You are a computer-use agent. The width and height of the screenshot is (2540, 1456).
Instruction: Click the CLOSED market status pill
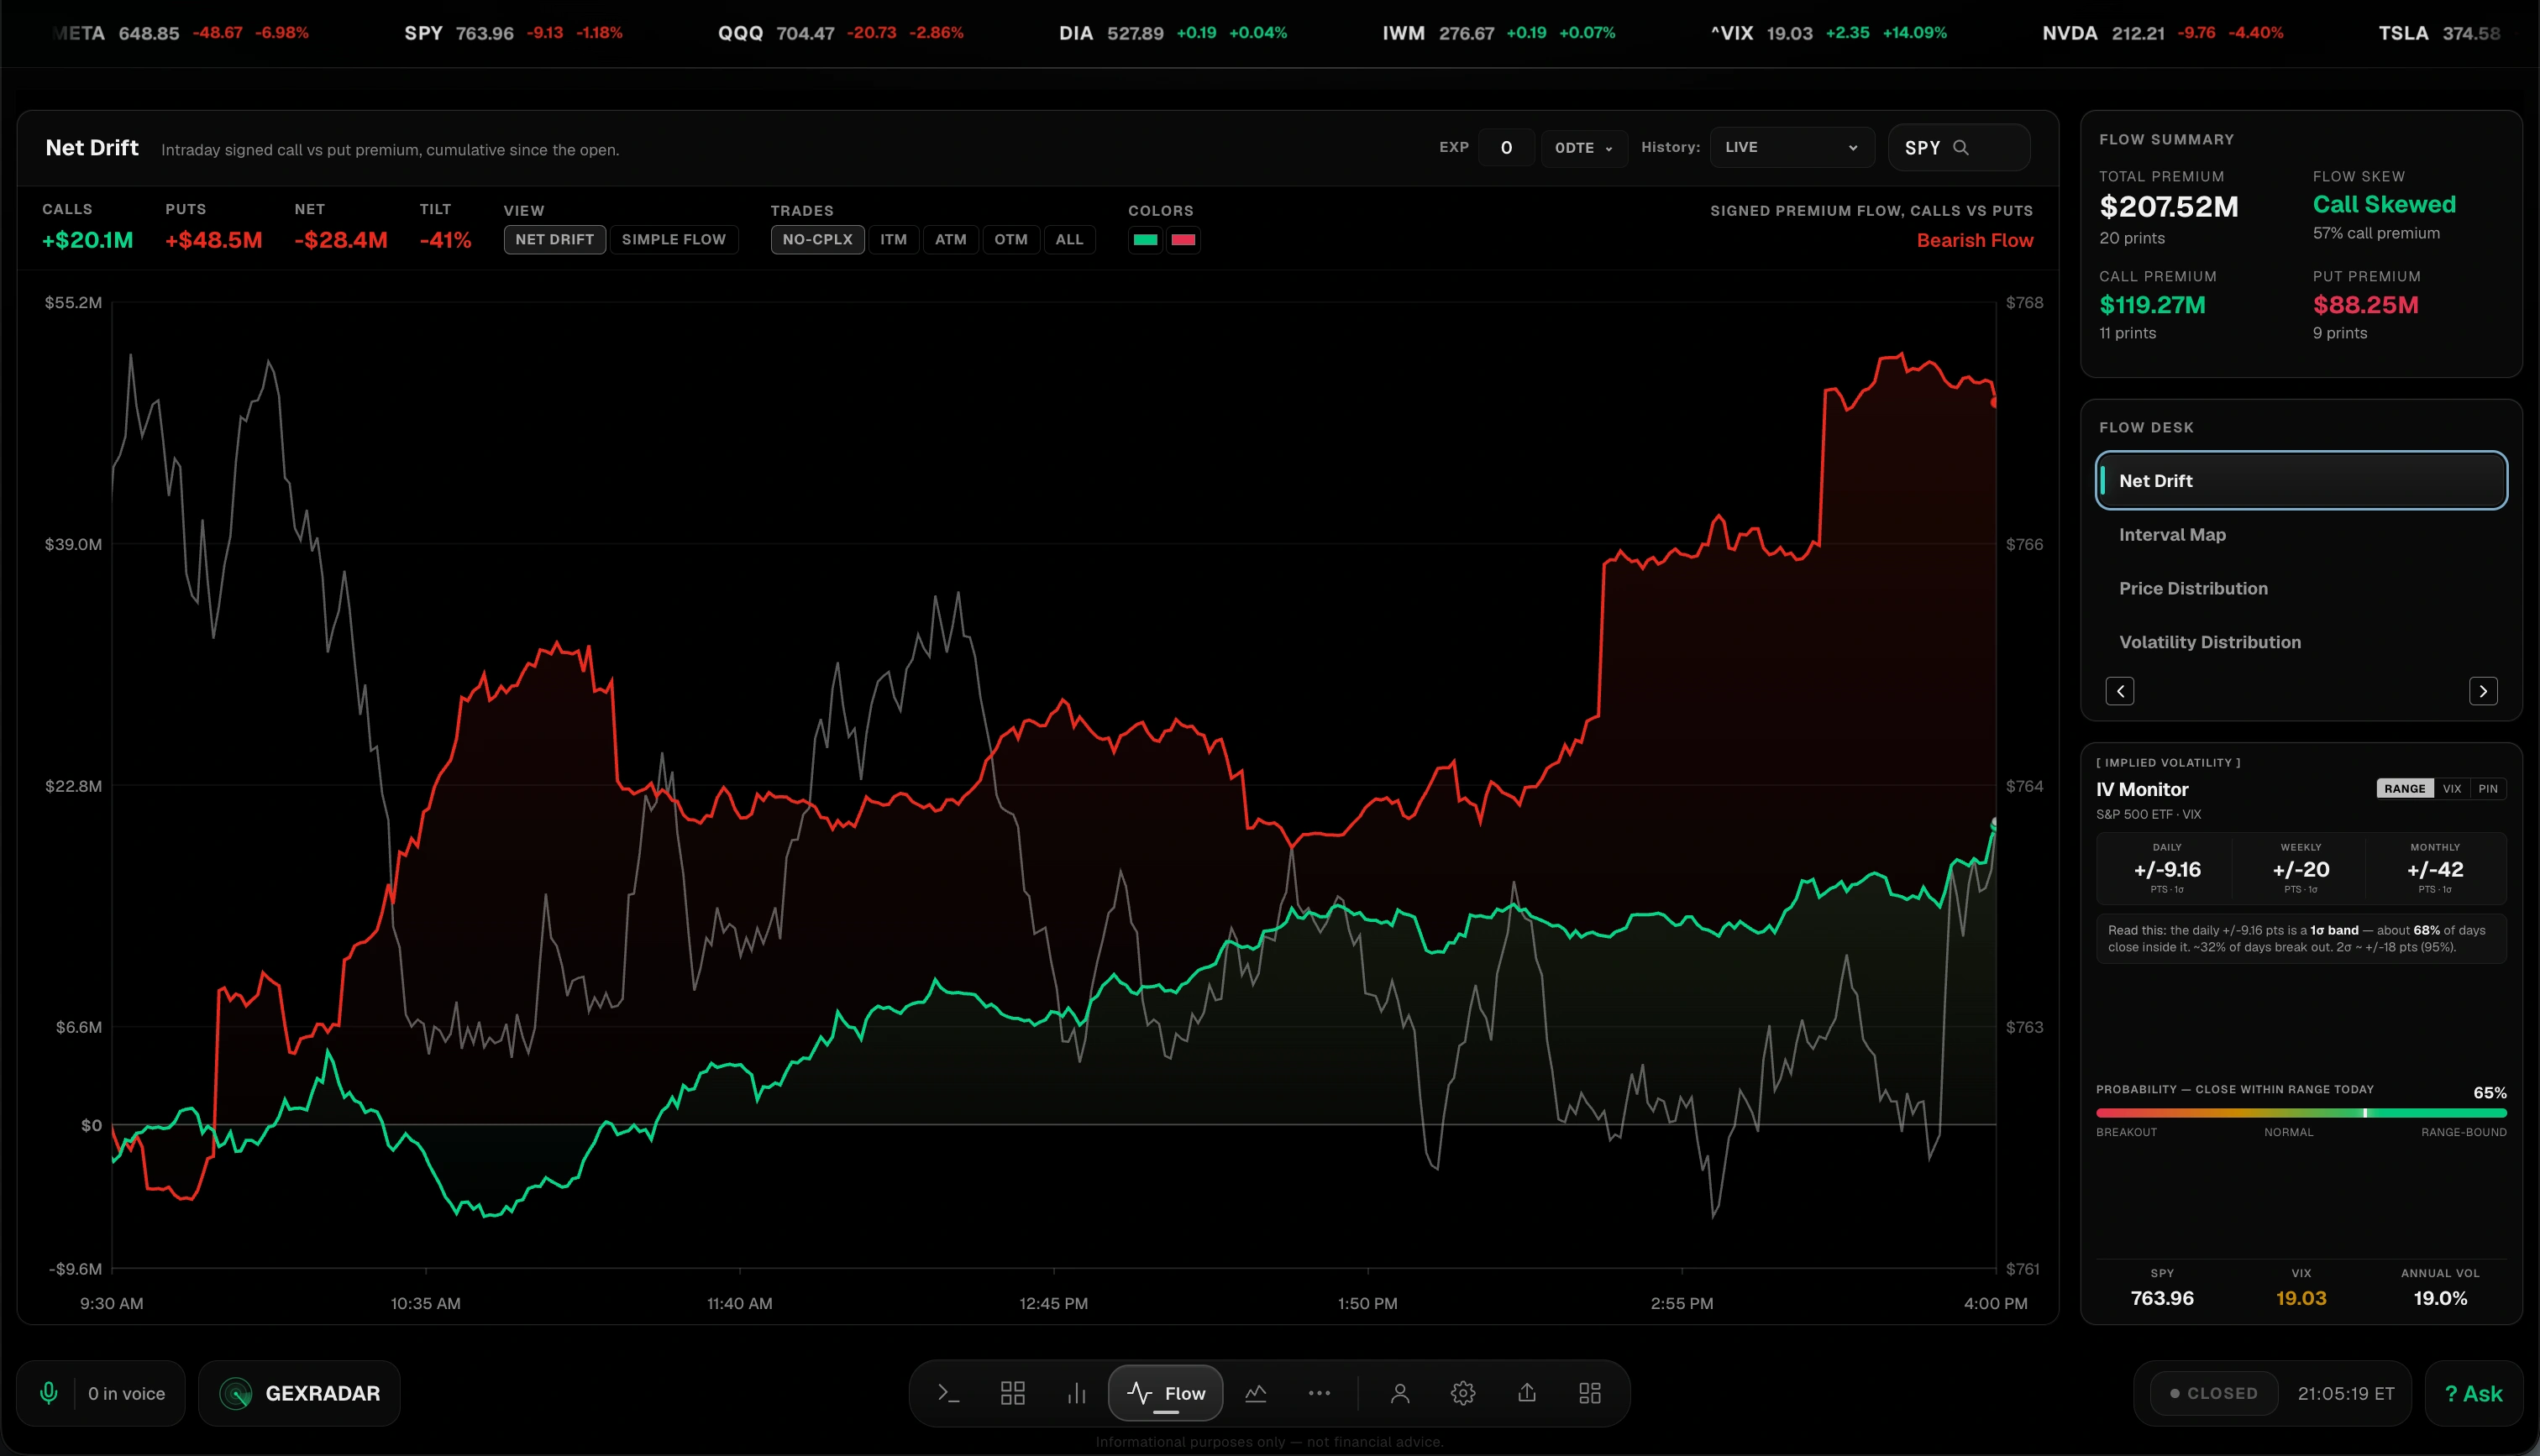(2214, 1393)
